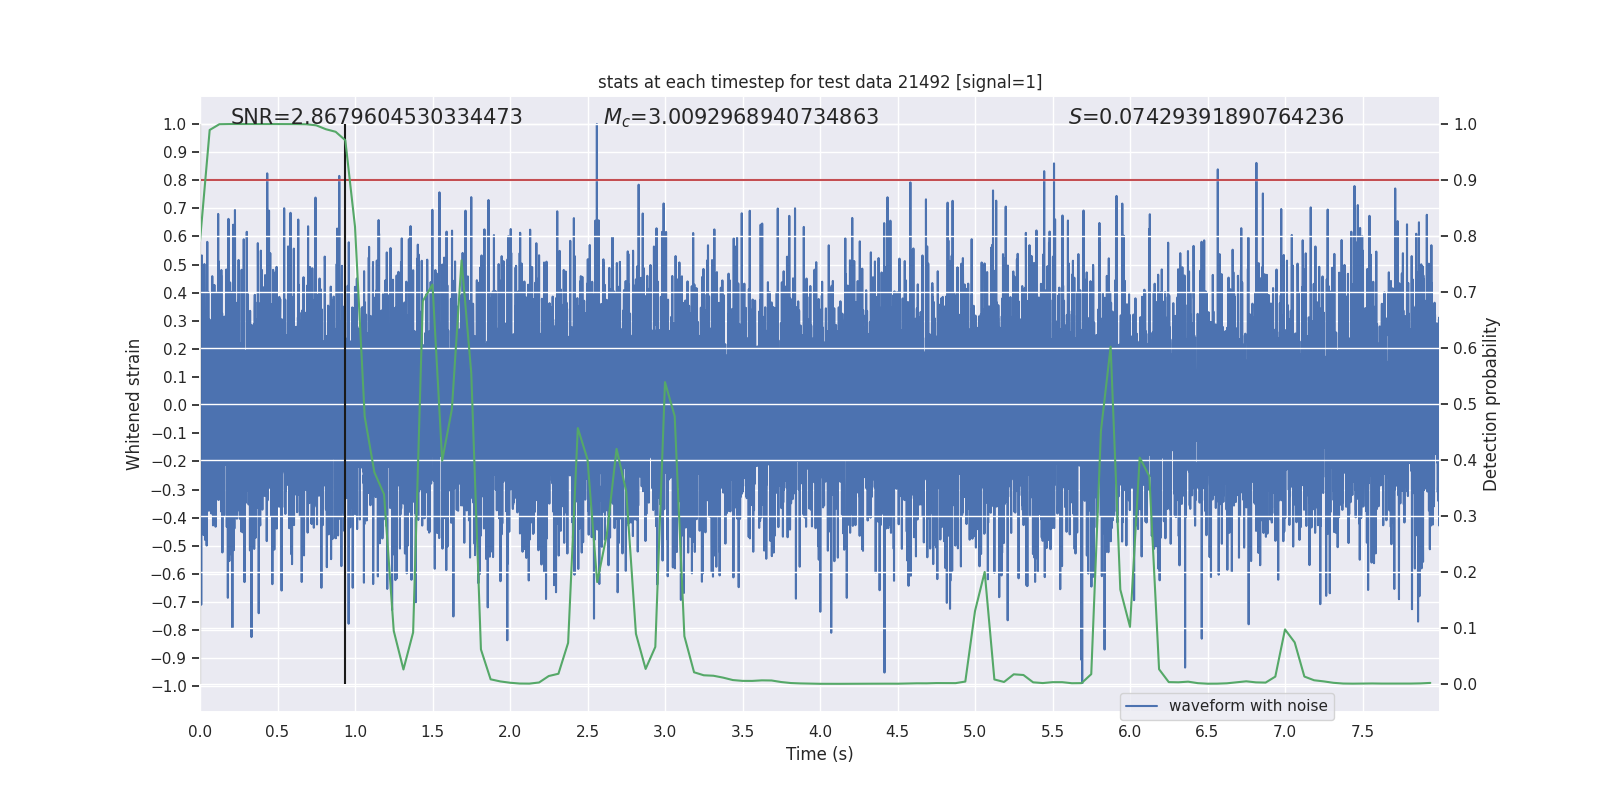This screenshot has width=1600, height=800.
Task: Click the 'waveform with noise' legend text
Action: pos(1248,706)
